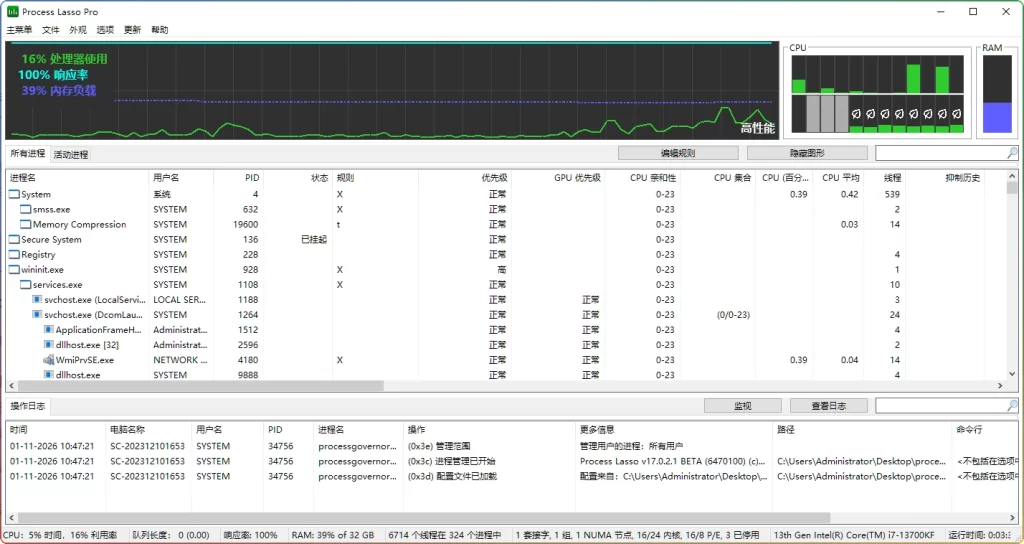Sort the log by 更多信息 column
The image size is (1024, 544).
674,430
